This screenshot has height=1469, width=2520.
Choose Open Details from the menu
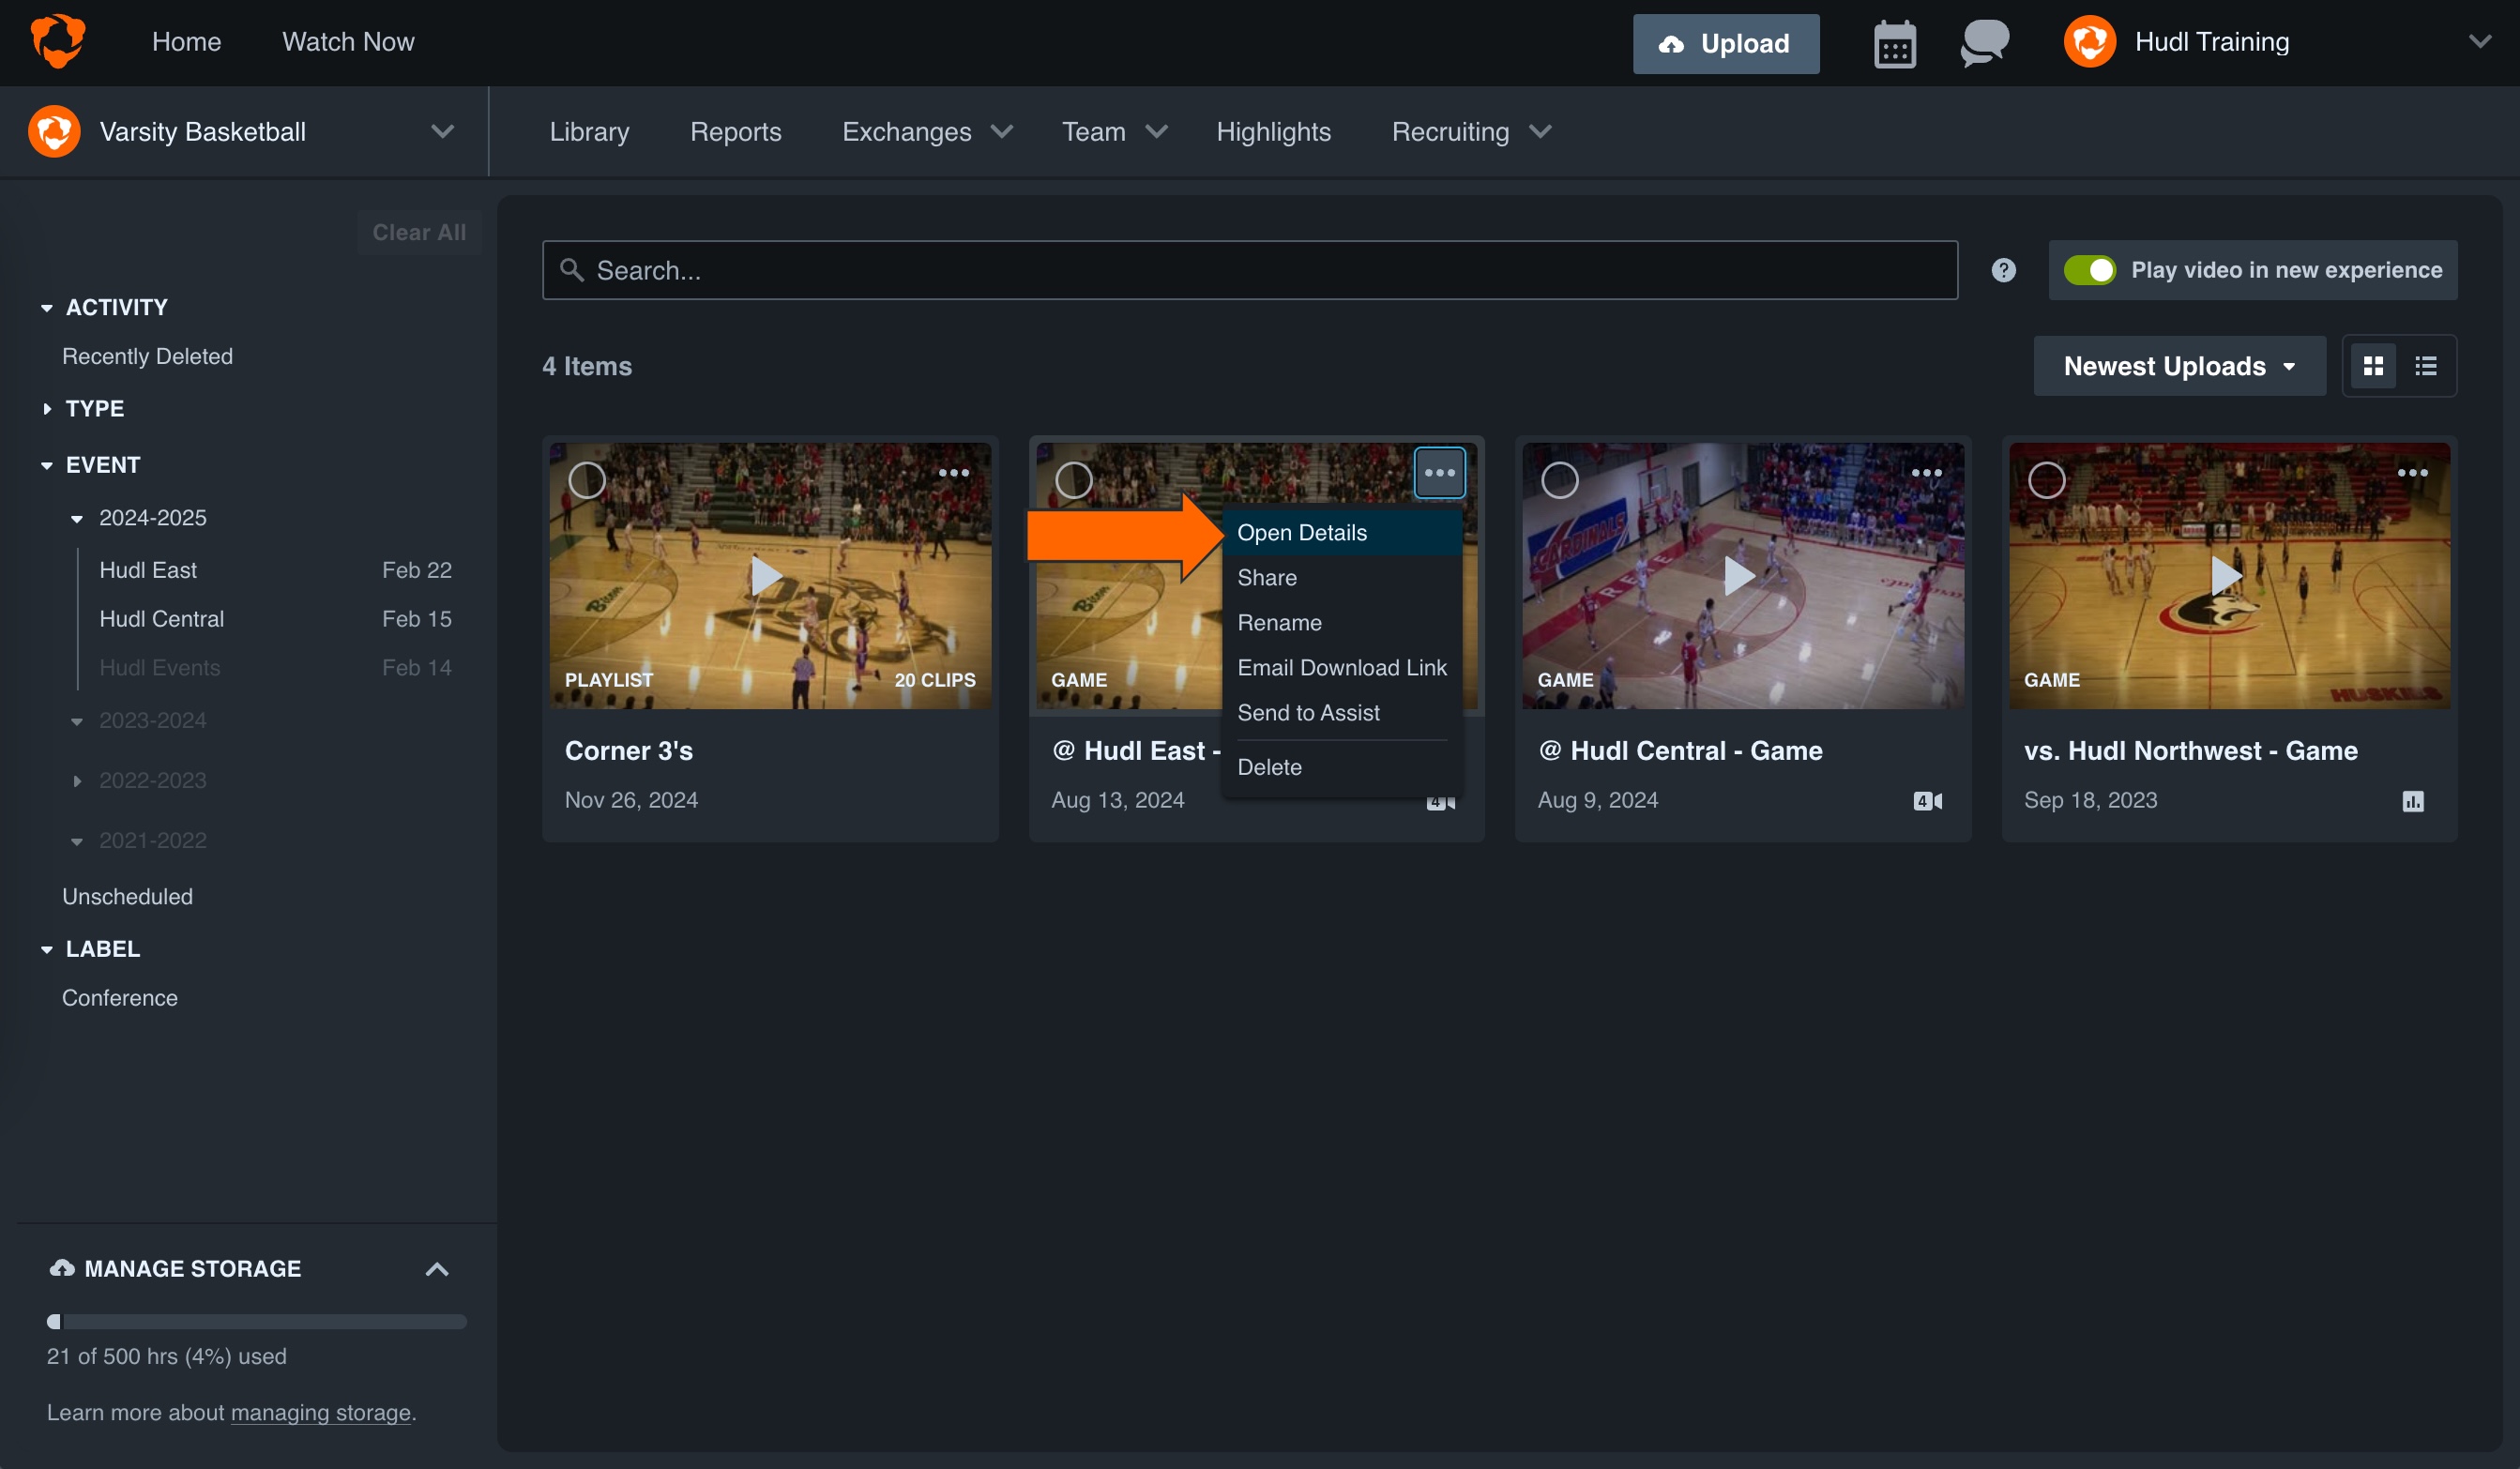(x=1302, y=532)
